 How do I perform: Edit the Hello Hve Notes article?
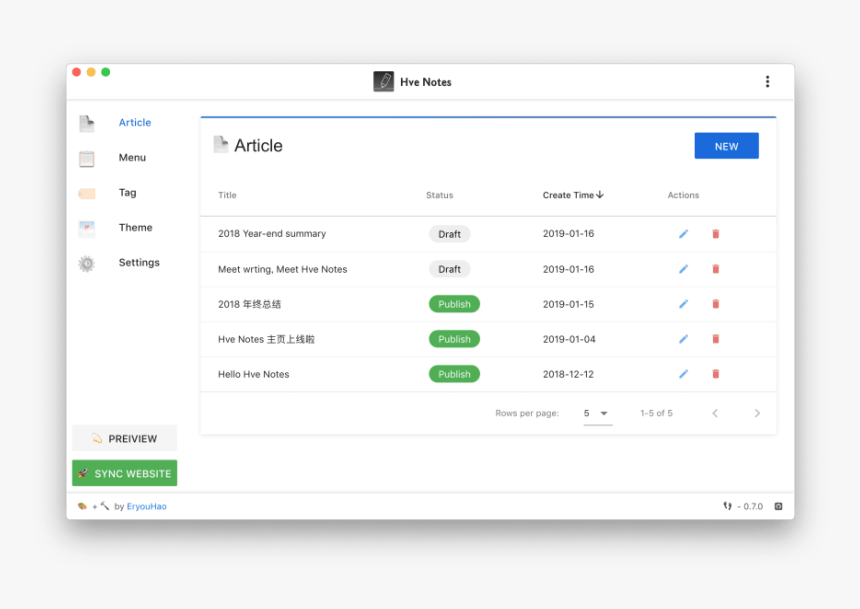(683, 374)
